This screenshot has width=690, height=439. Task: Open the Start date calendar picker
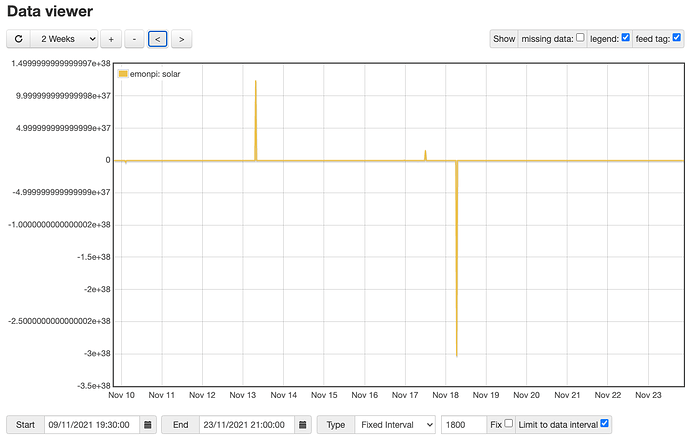click(148, 425)
